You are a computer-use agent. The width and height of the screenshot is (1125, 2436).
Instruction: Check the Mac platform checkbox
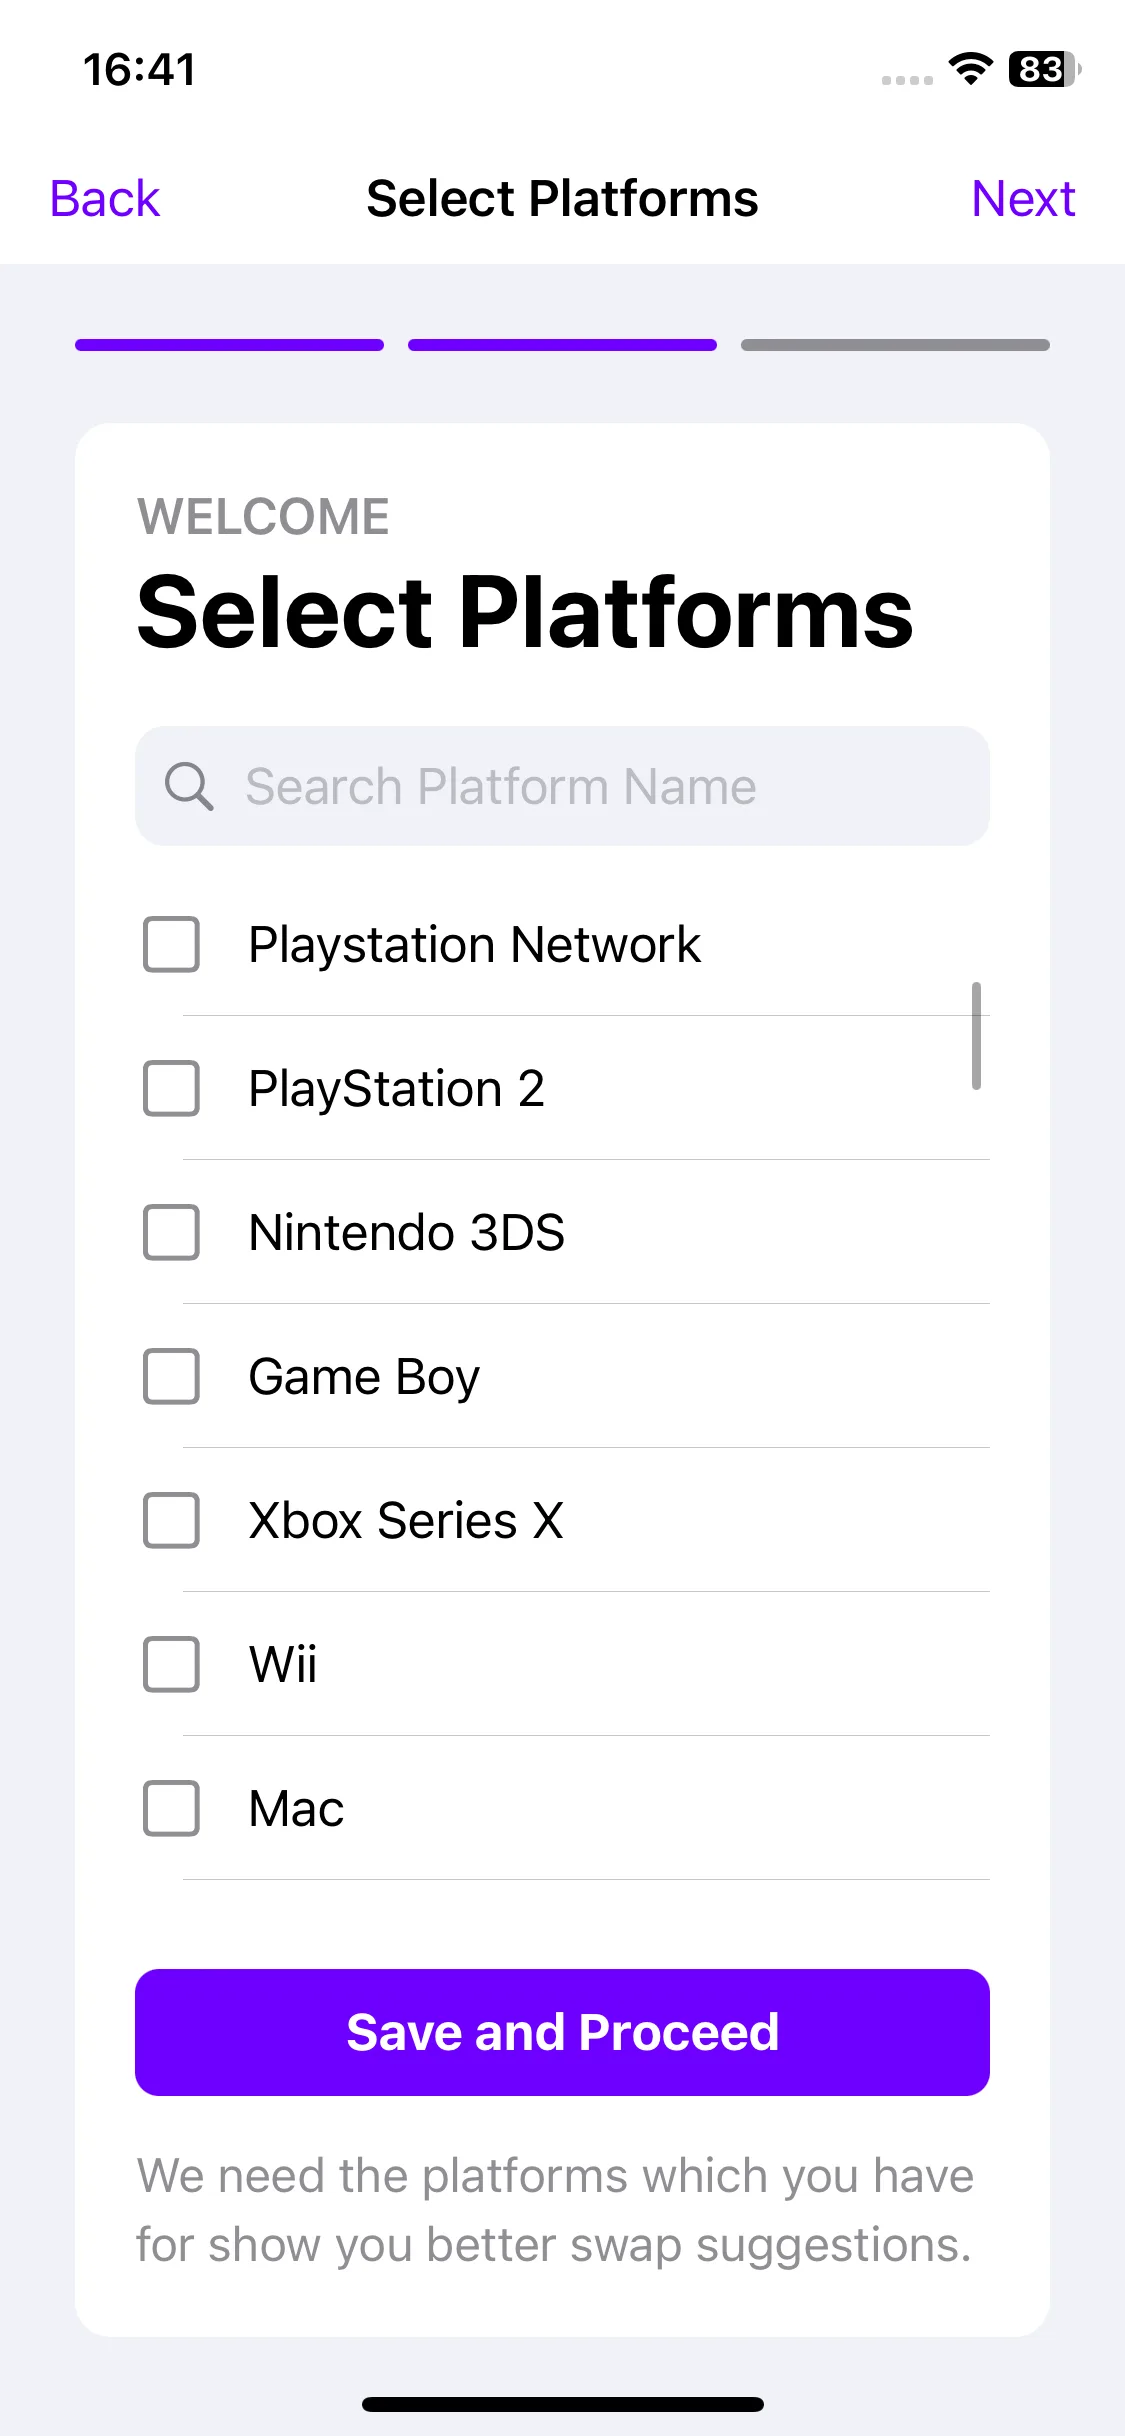click(171, 1808)
